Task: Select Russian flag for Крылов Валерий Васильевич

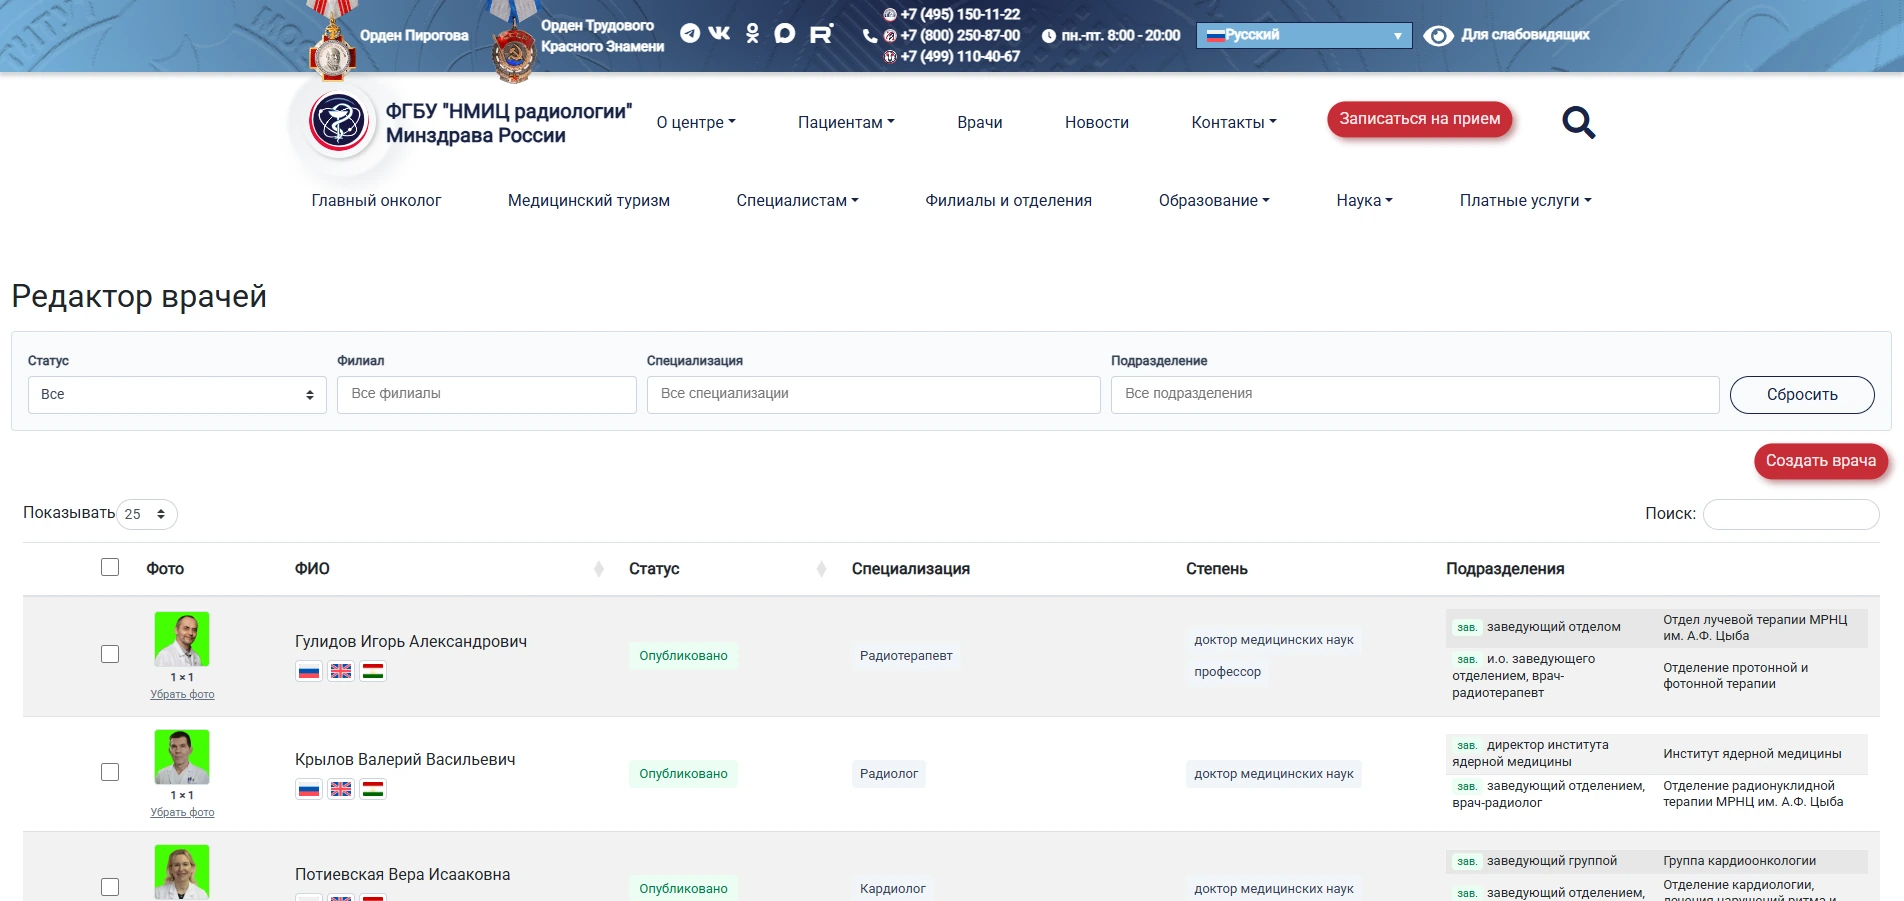Action: tap(309, 789)
